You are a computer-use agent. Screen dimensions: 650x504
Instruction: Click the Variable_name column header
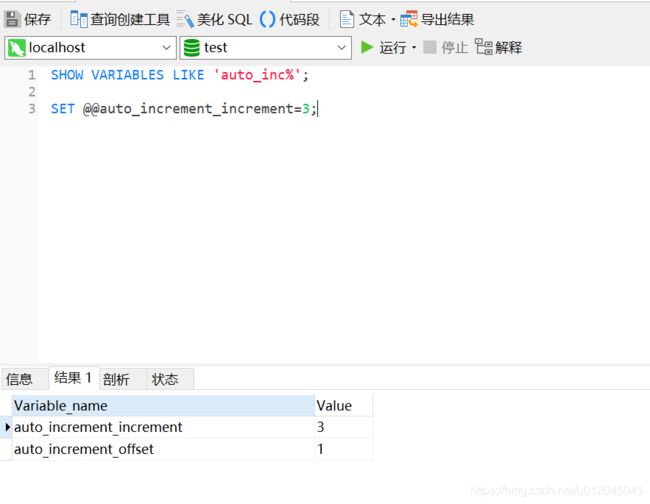163,405
